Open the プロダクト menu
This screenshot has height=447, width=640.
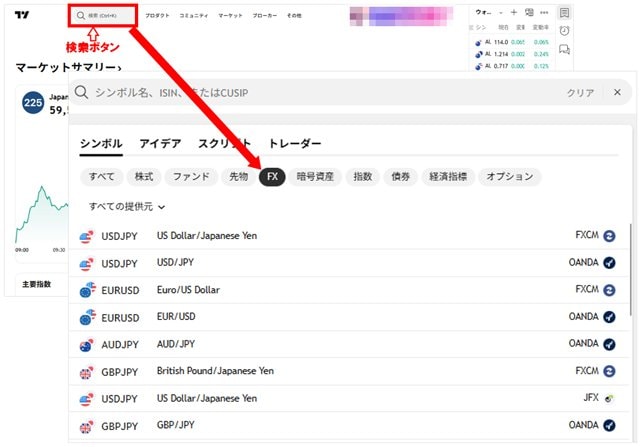157,16
